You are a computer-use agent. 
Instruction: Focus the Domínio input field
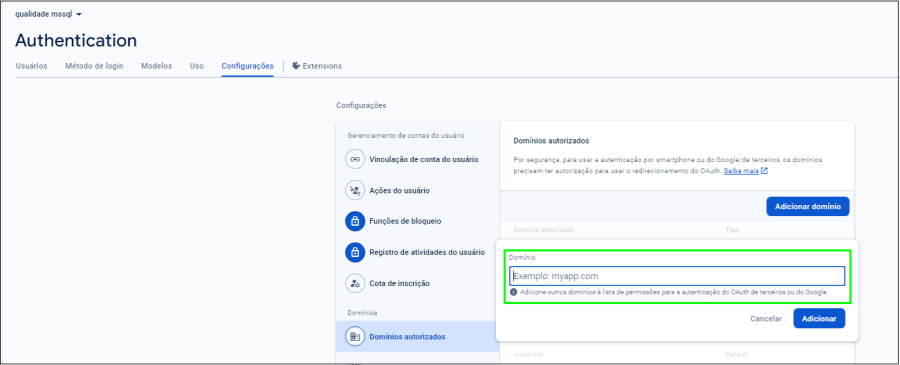pyautogui.click(x=677, y=276)
